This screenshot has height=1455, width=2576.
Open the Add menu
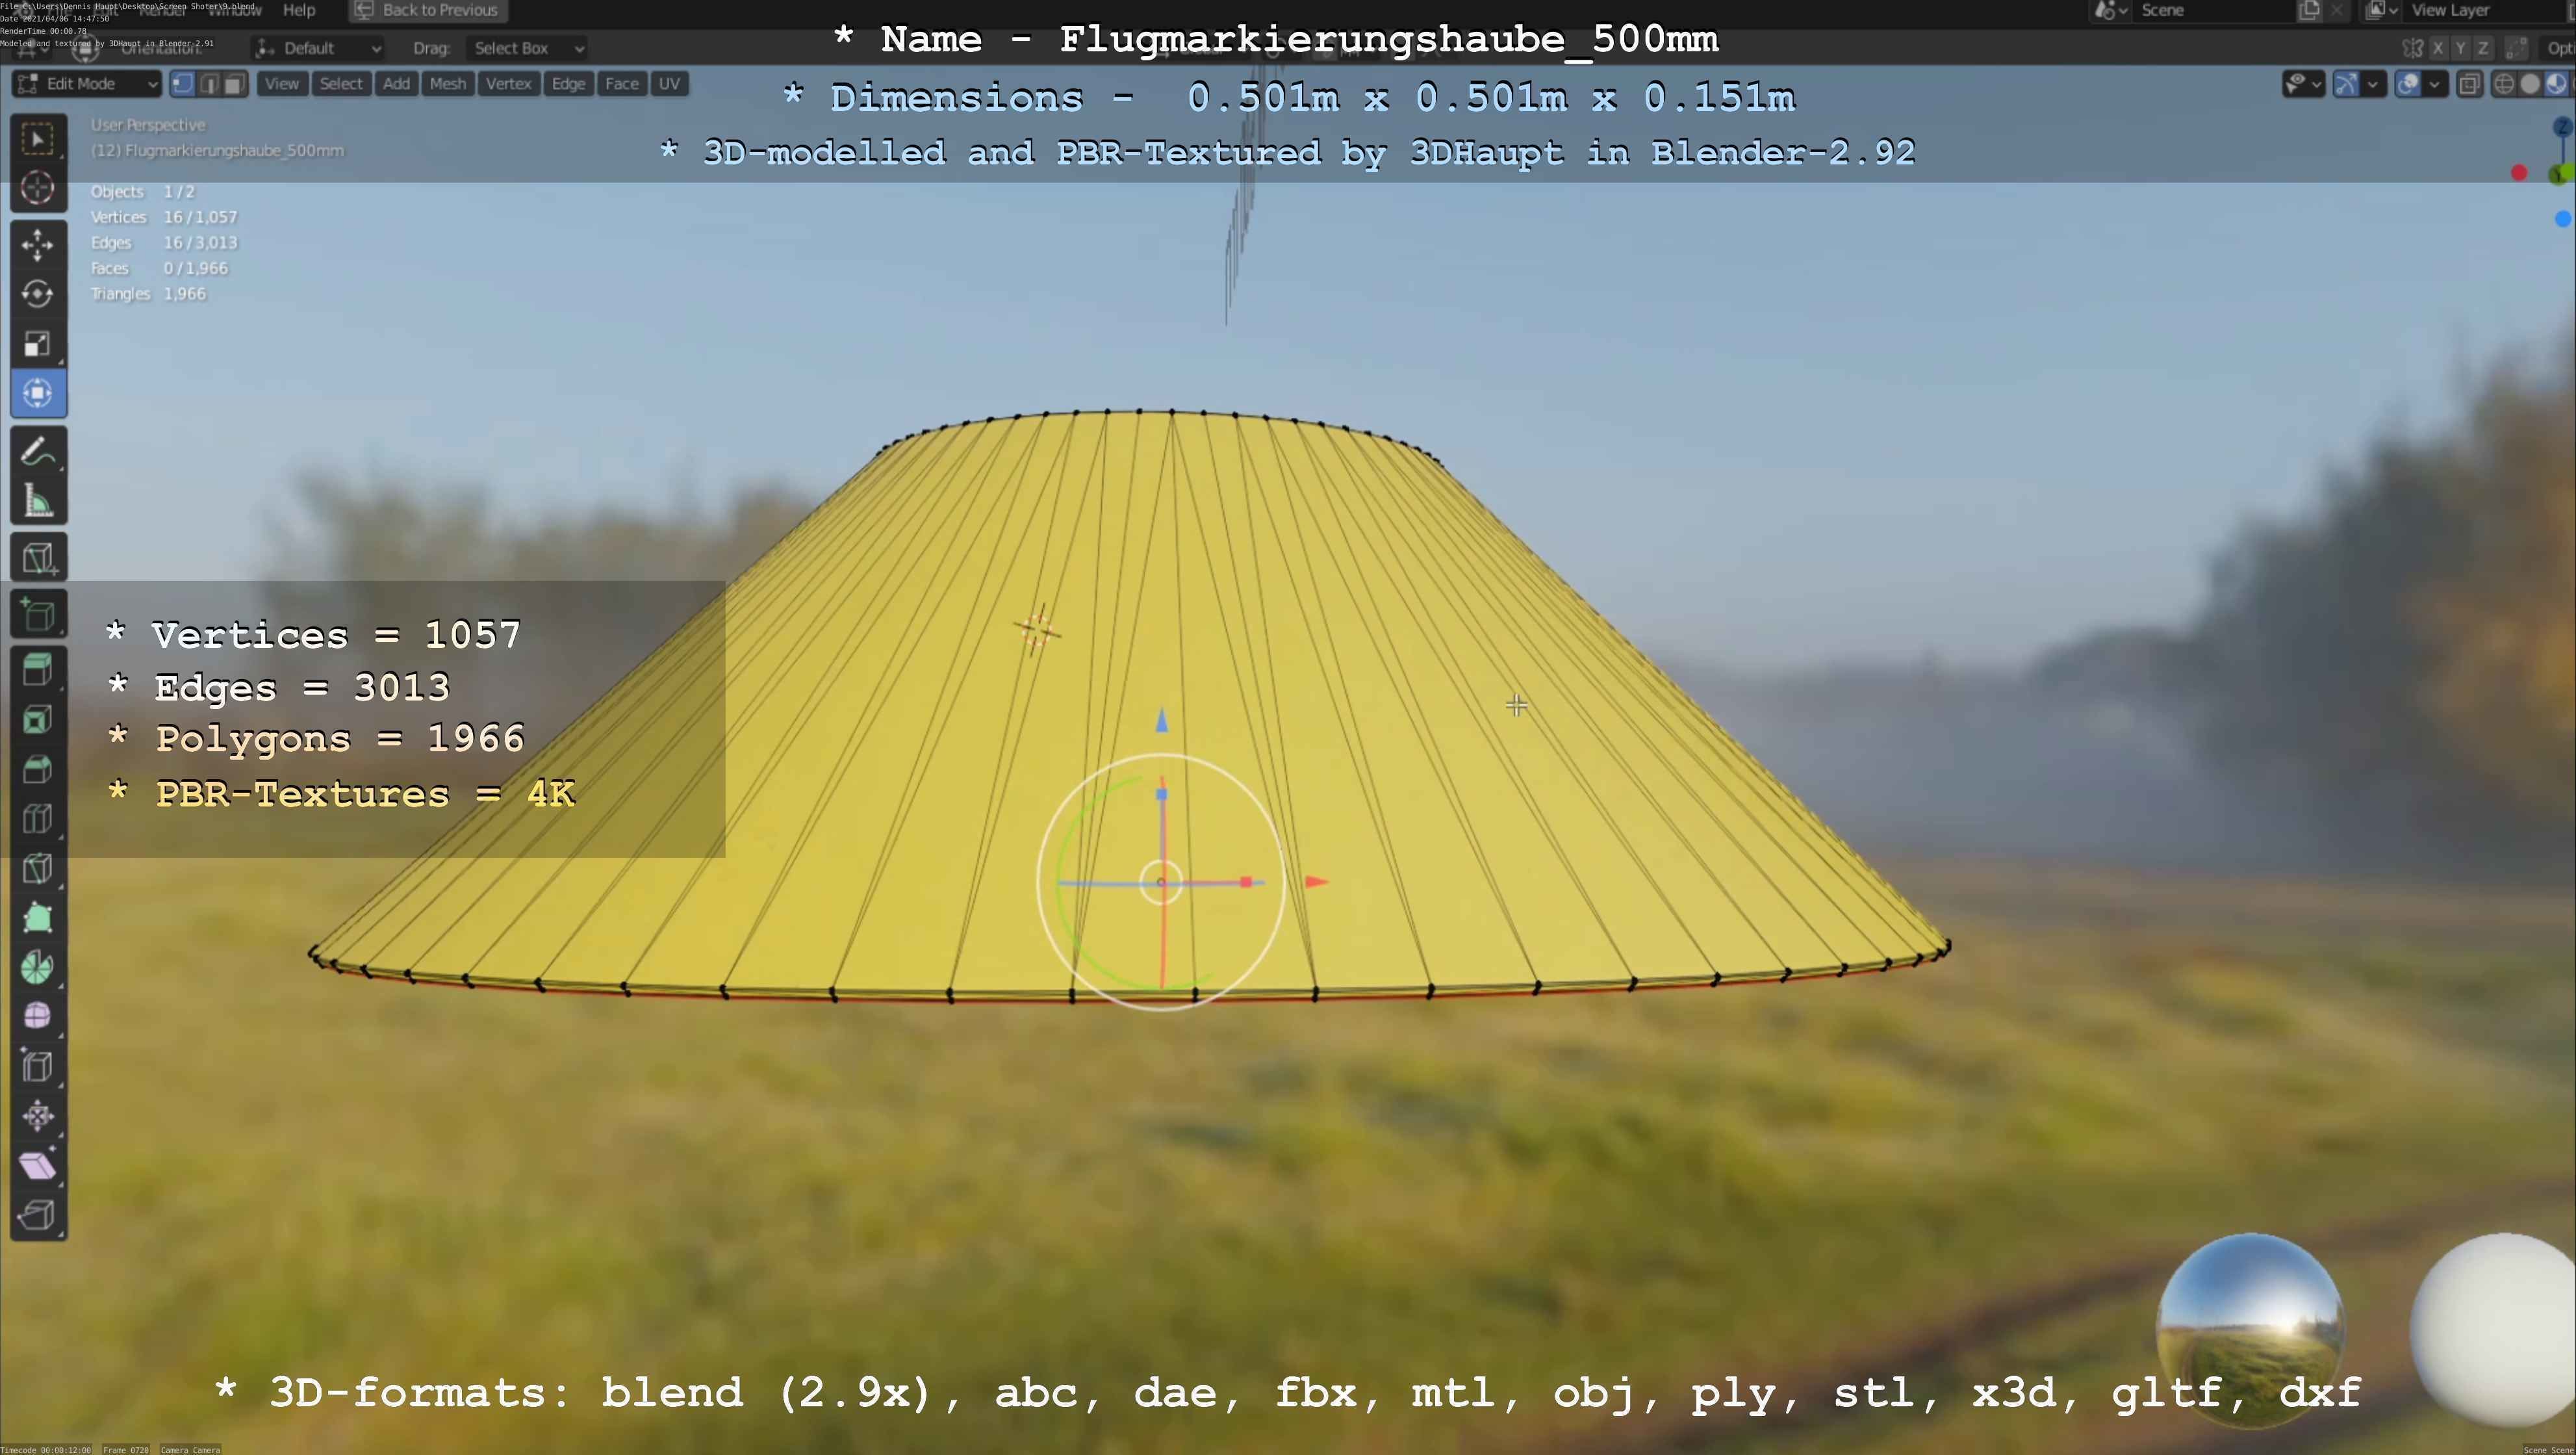coord(396,84)
